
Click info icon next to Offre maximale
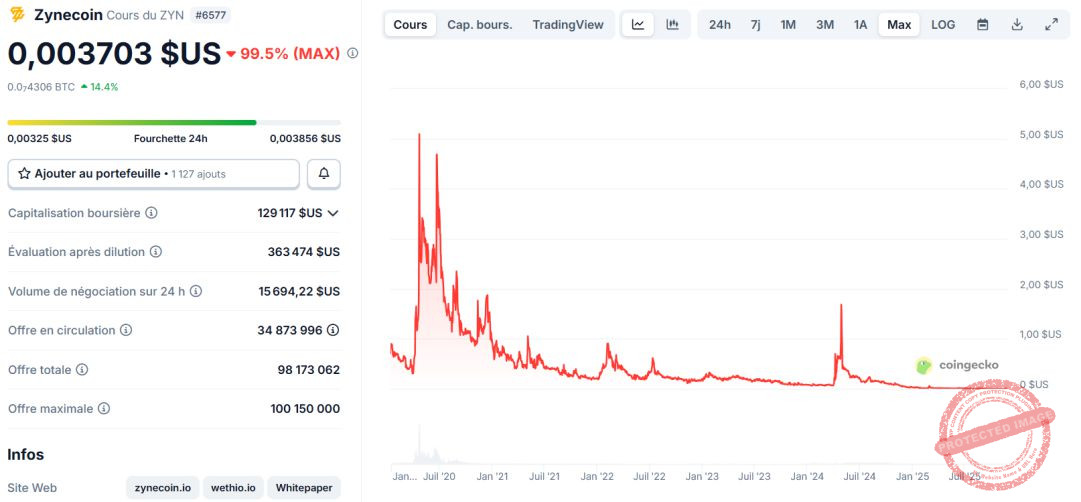103,408
